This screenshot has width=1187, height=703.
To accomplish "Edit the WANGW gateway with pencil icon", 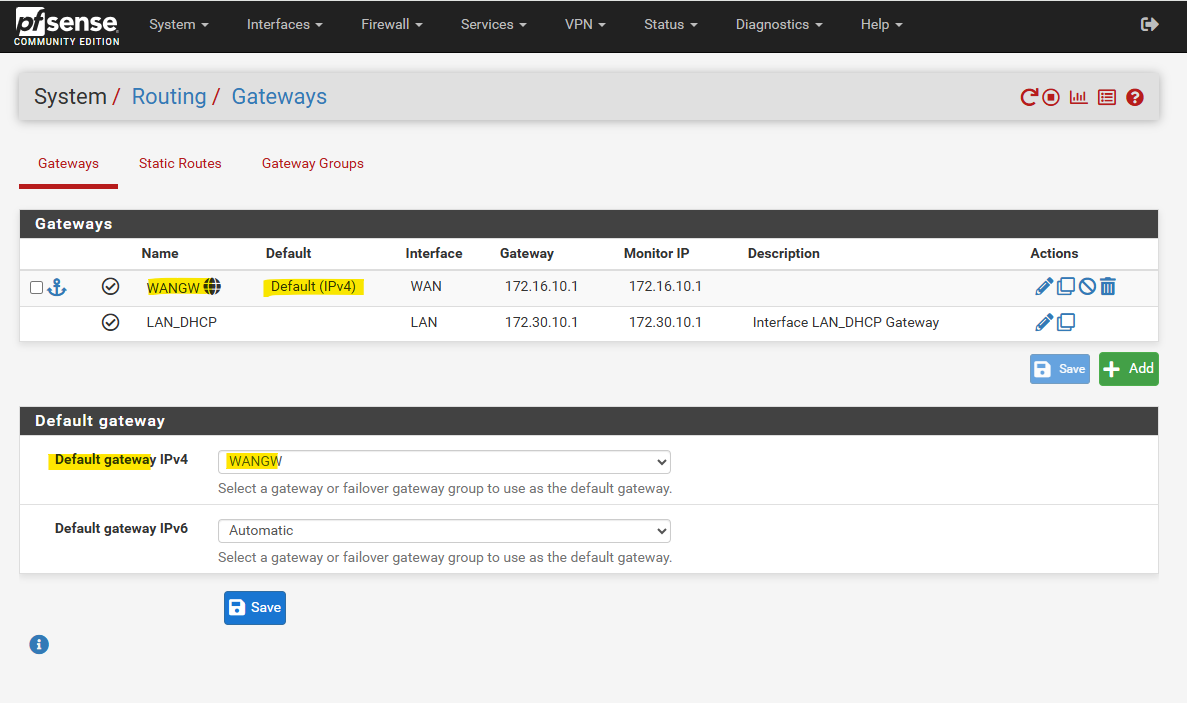I will pos(1043,287).
